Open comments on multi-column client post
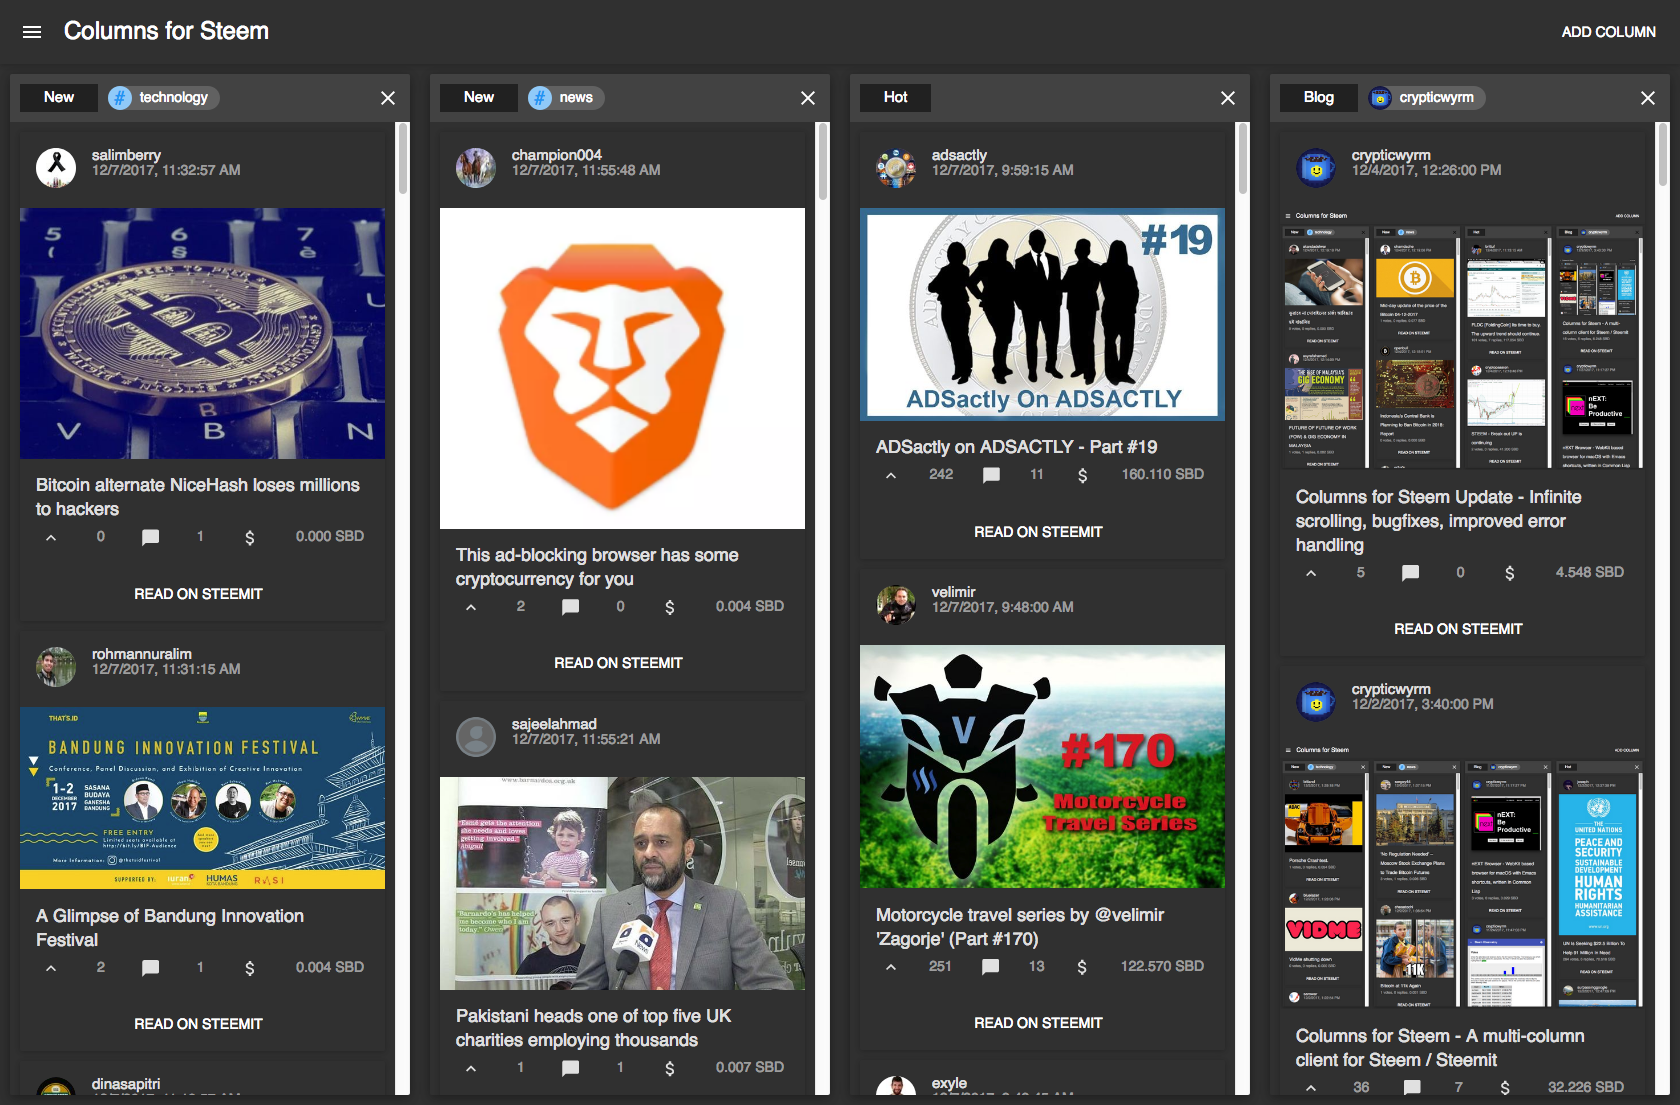1680x1105 pixels. click(1412, 1088)
